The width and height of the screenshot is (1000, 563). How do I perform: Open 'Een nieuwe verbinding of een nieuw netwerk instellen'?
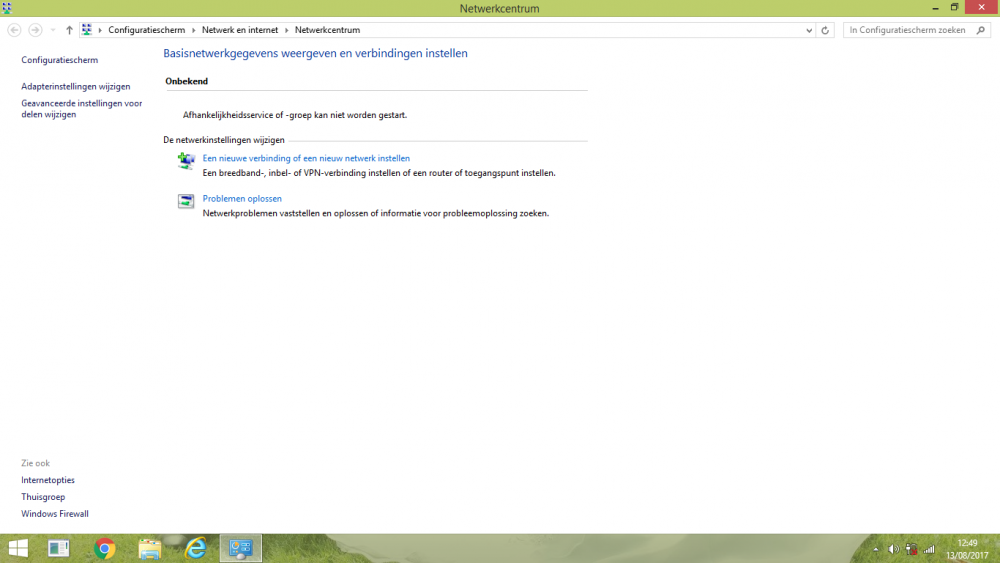click(306, 158)
